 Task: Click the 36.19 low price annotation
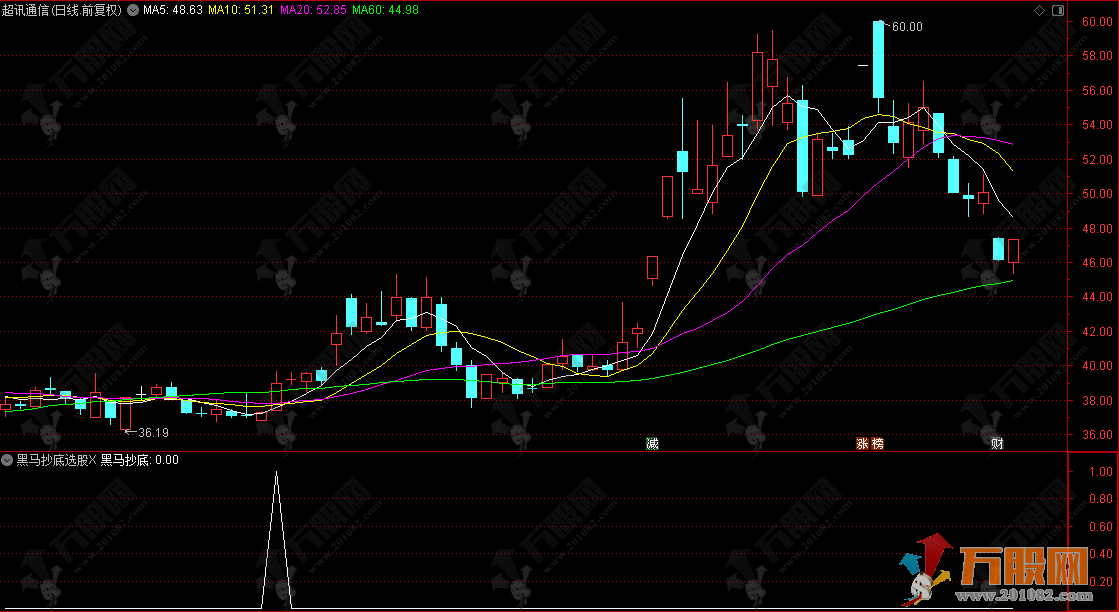(152, 433)
